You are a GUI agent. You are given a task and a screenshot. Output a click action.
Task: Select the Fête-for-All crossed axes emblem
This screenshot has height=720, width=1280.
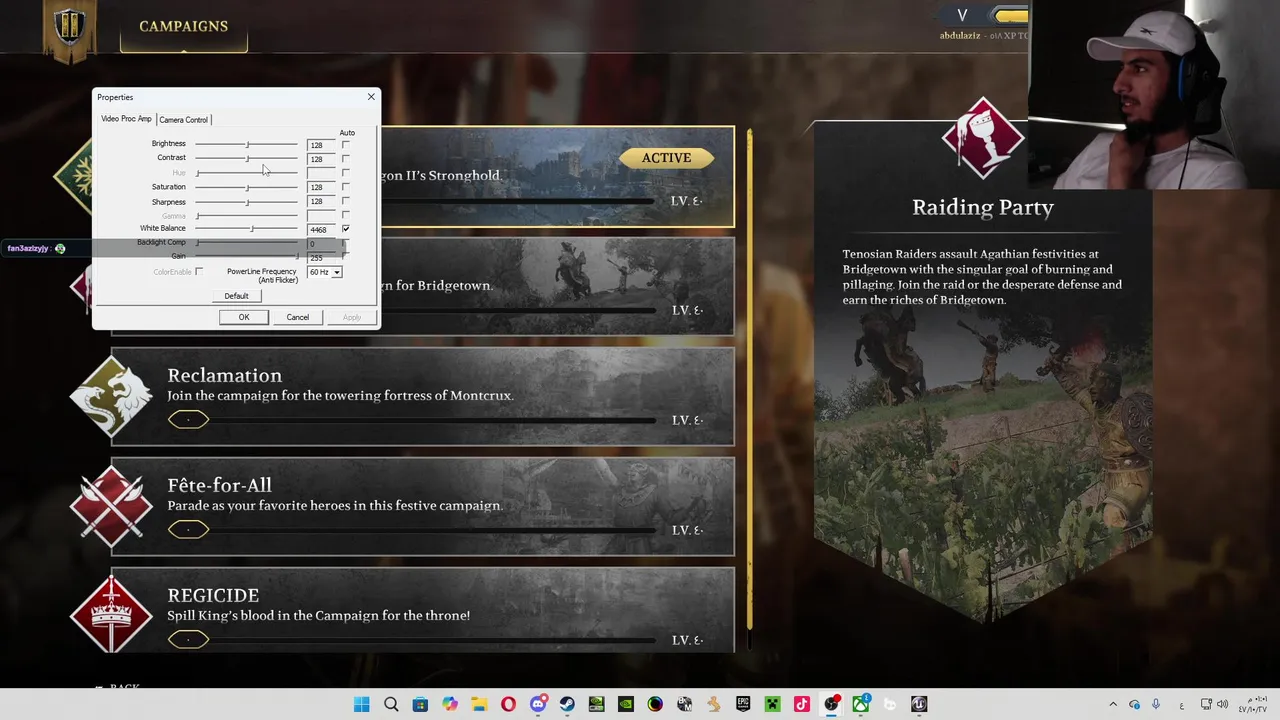click(111, 507)
